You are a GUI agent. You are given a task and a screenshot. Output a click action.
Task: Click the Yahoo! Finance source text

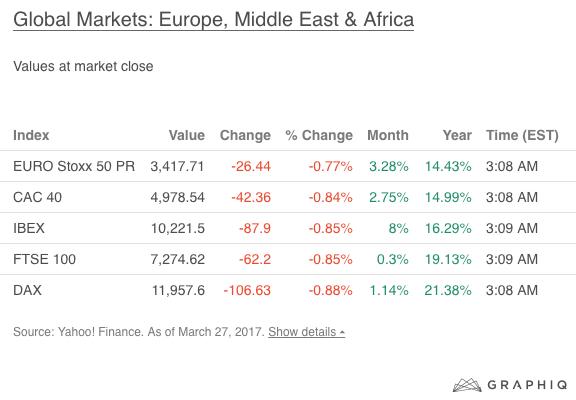[x=100, y=332]
